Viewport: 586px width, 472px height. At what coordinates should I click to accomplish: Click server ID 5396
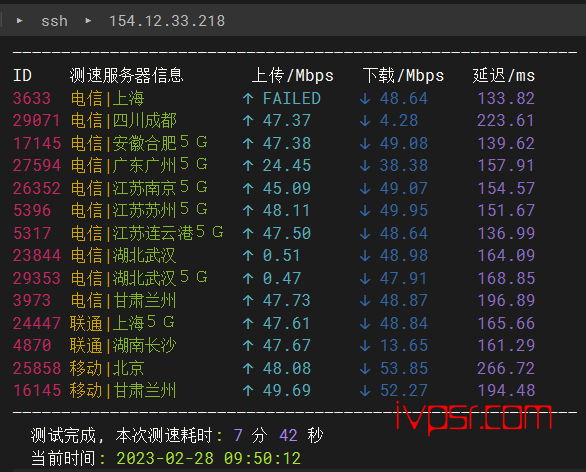(32, 210)
